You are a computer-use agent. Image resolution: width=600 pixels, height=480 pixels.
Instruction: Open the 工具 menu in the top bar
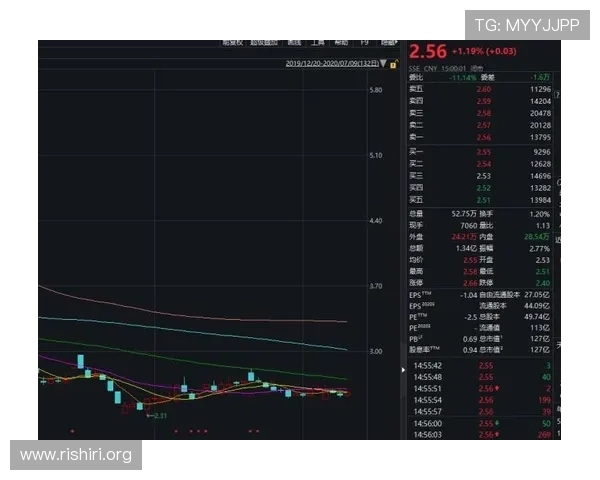click(x=318, y=42)
